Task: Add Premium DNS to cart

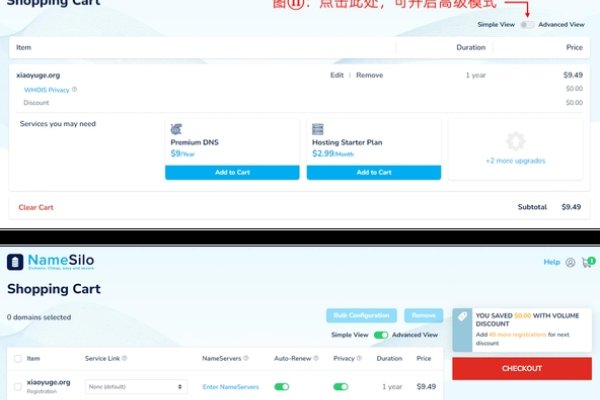Action: 232,172
